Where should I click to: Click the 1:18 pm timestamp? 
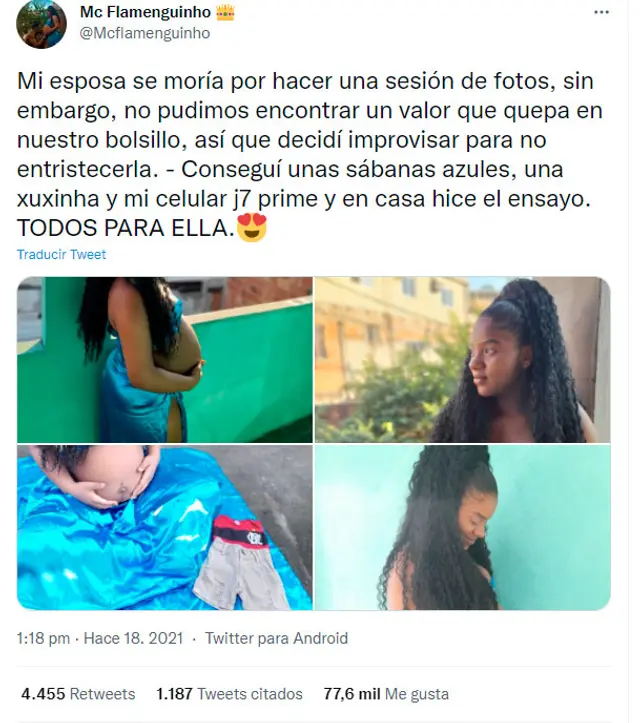pos(43,639)
